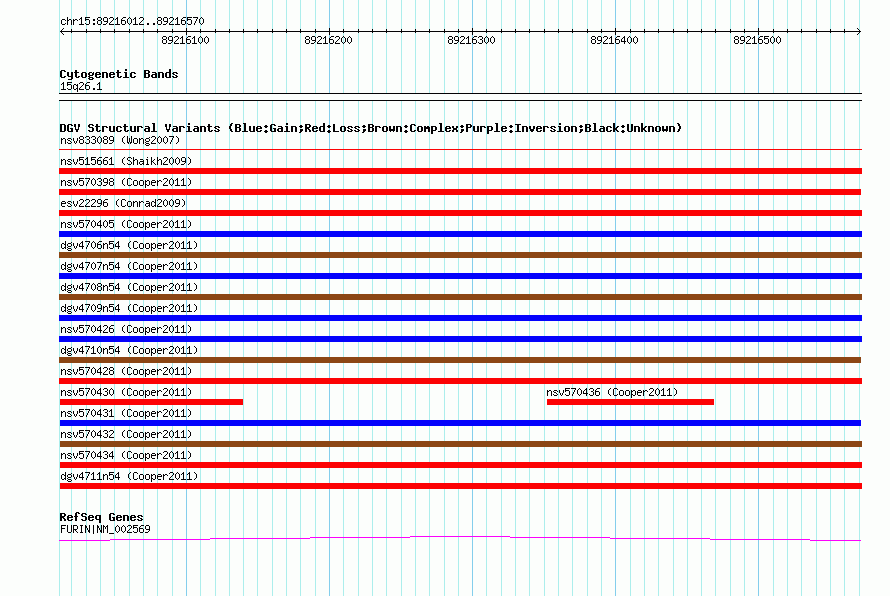Image resolution: width=890 pixels, height=596 pixels.
Task: Click the 89216200 ruler position label
Action: click(329, 40)
